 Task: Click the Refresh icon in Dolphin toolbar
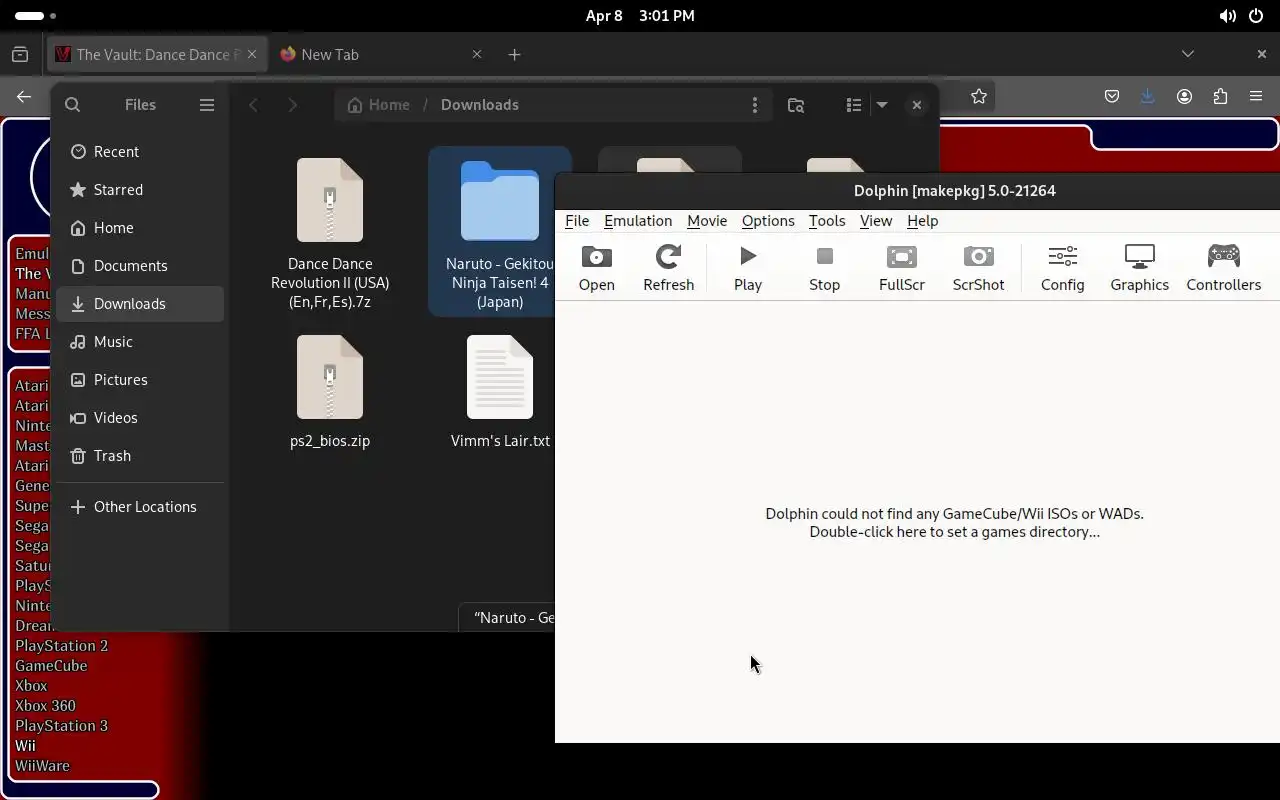coord(668,268)
